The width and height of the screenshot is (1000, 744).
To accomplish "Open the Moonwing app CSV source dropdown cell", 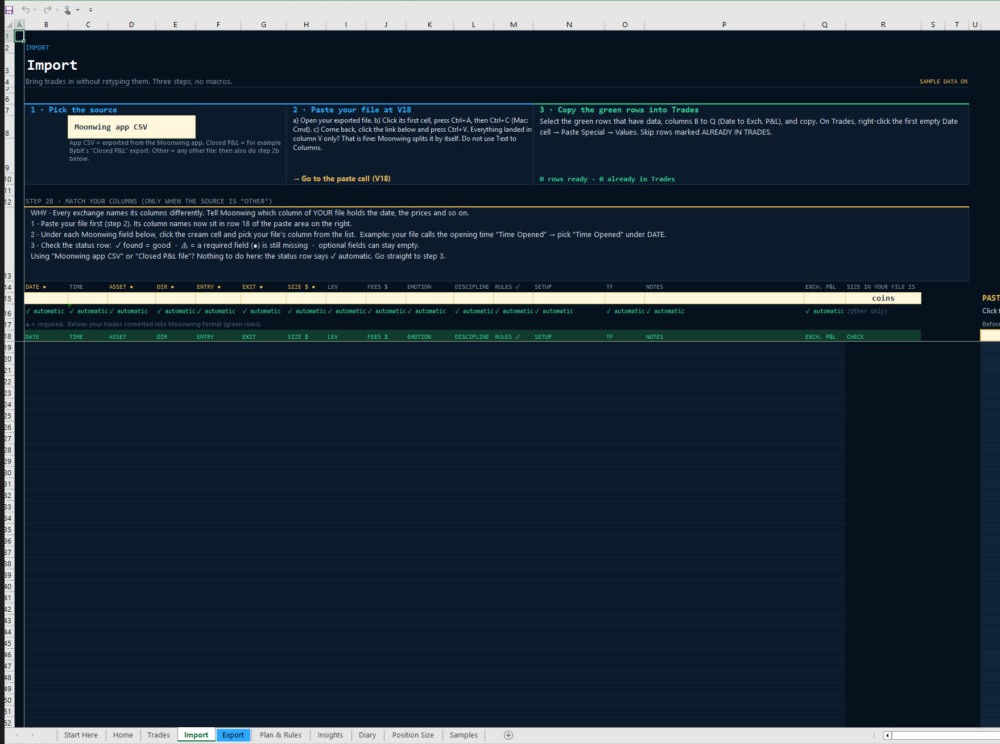I will (131, 127).
